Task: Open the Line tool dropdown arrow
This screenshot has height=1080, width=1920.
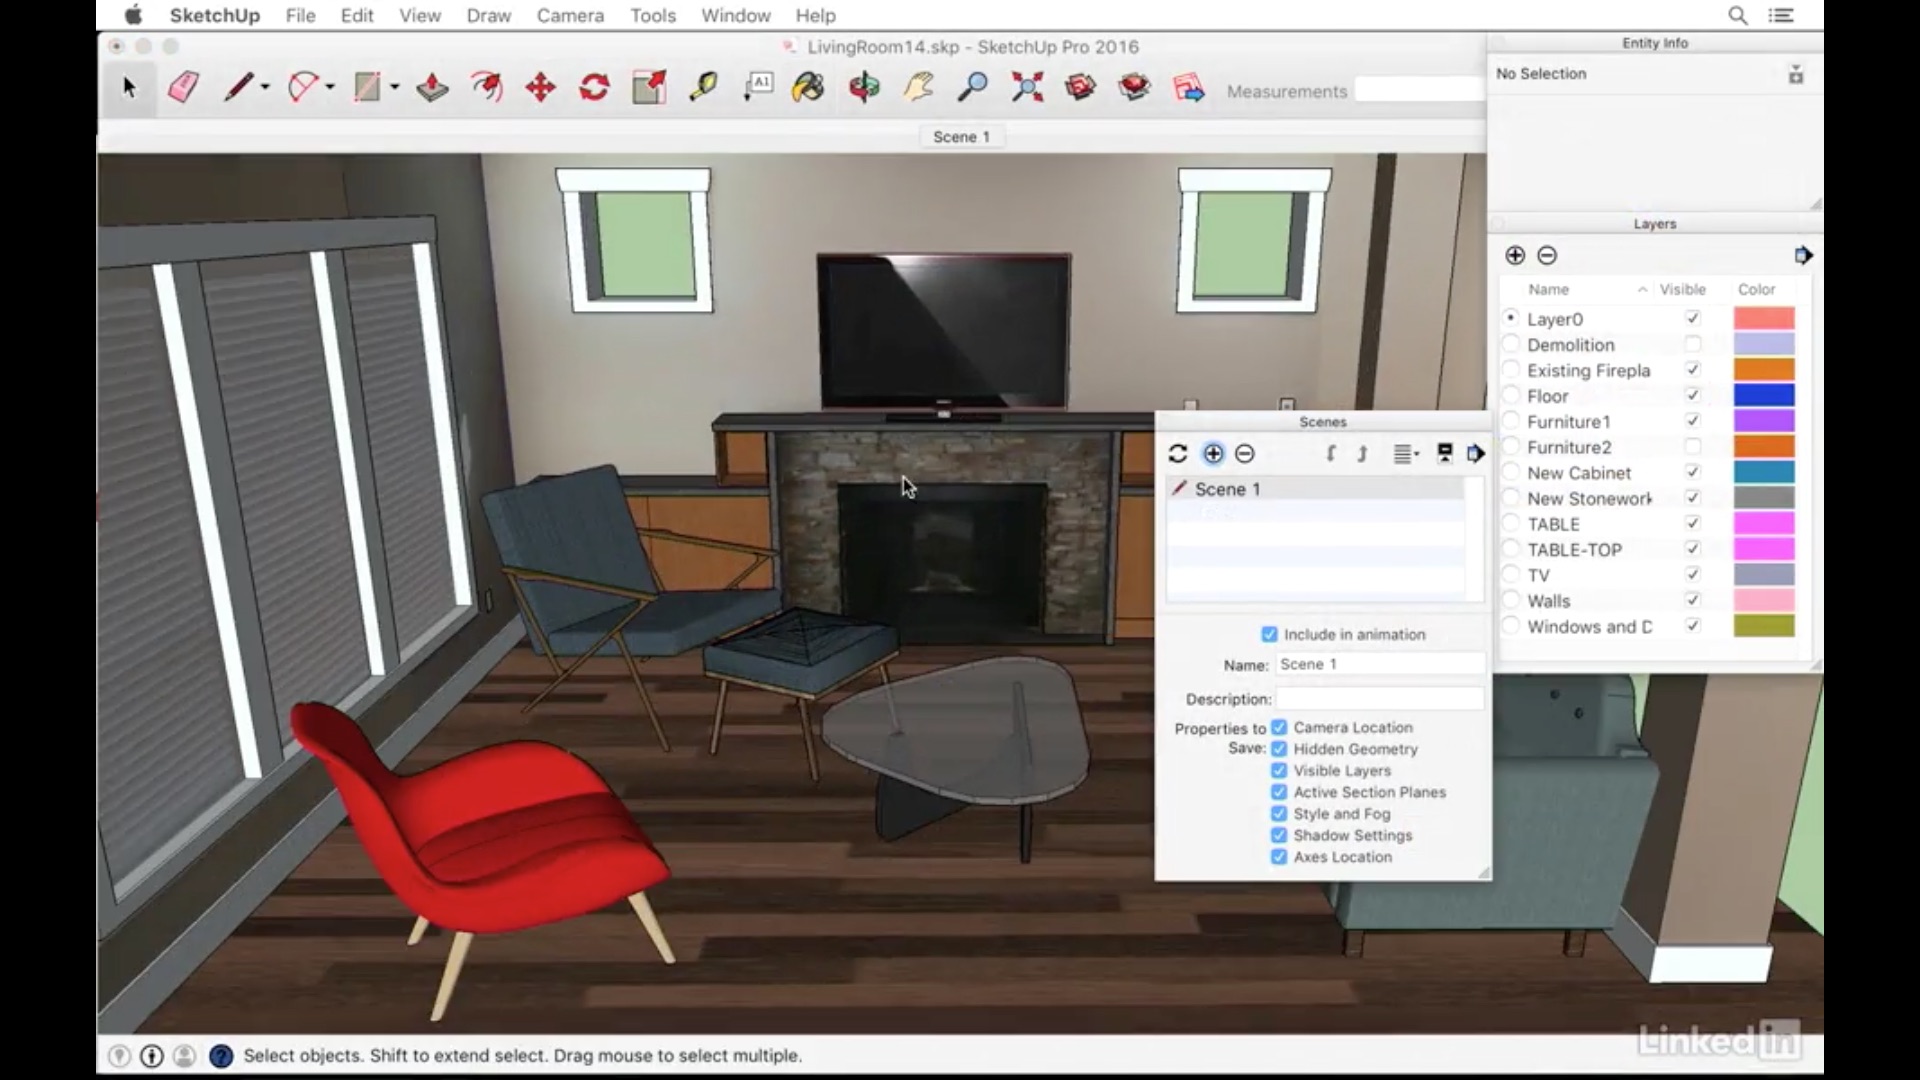Action: (x=265, y=88)
